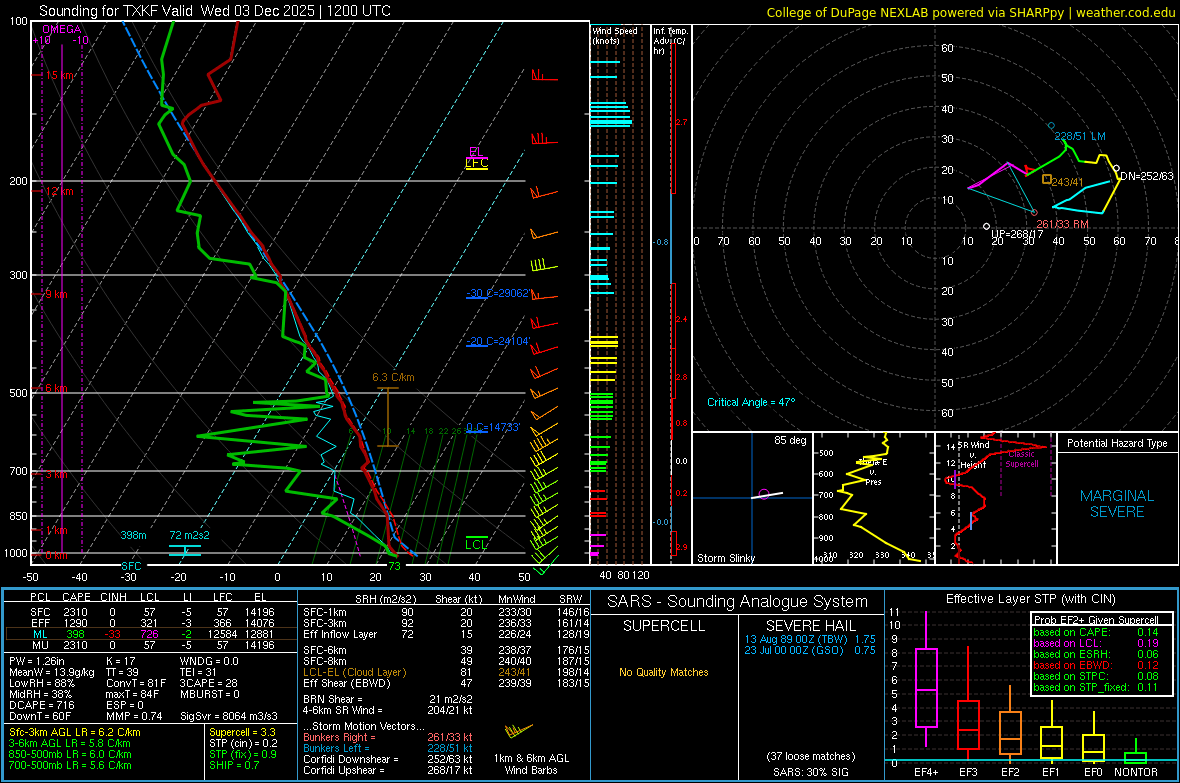
Task: Click the 261/33 RM hodograph label
Action: click(1062, 224)
